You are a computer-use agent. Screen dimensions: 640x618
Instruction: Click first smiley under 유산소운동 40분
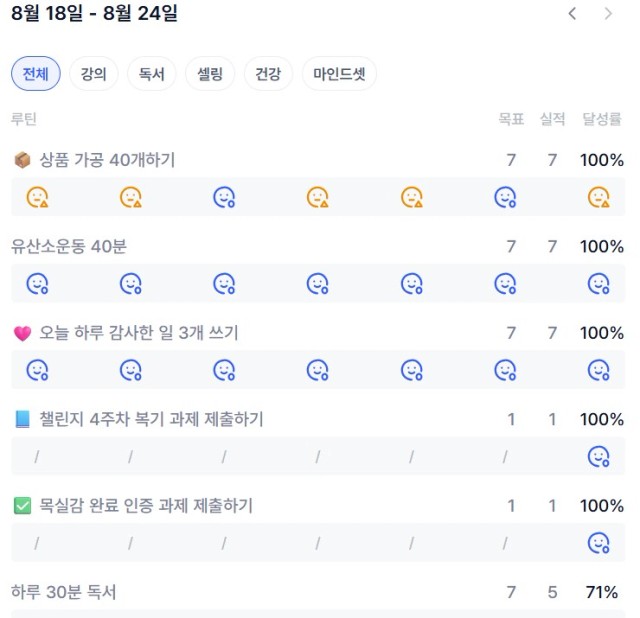37,284
